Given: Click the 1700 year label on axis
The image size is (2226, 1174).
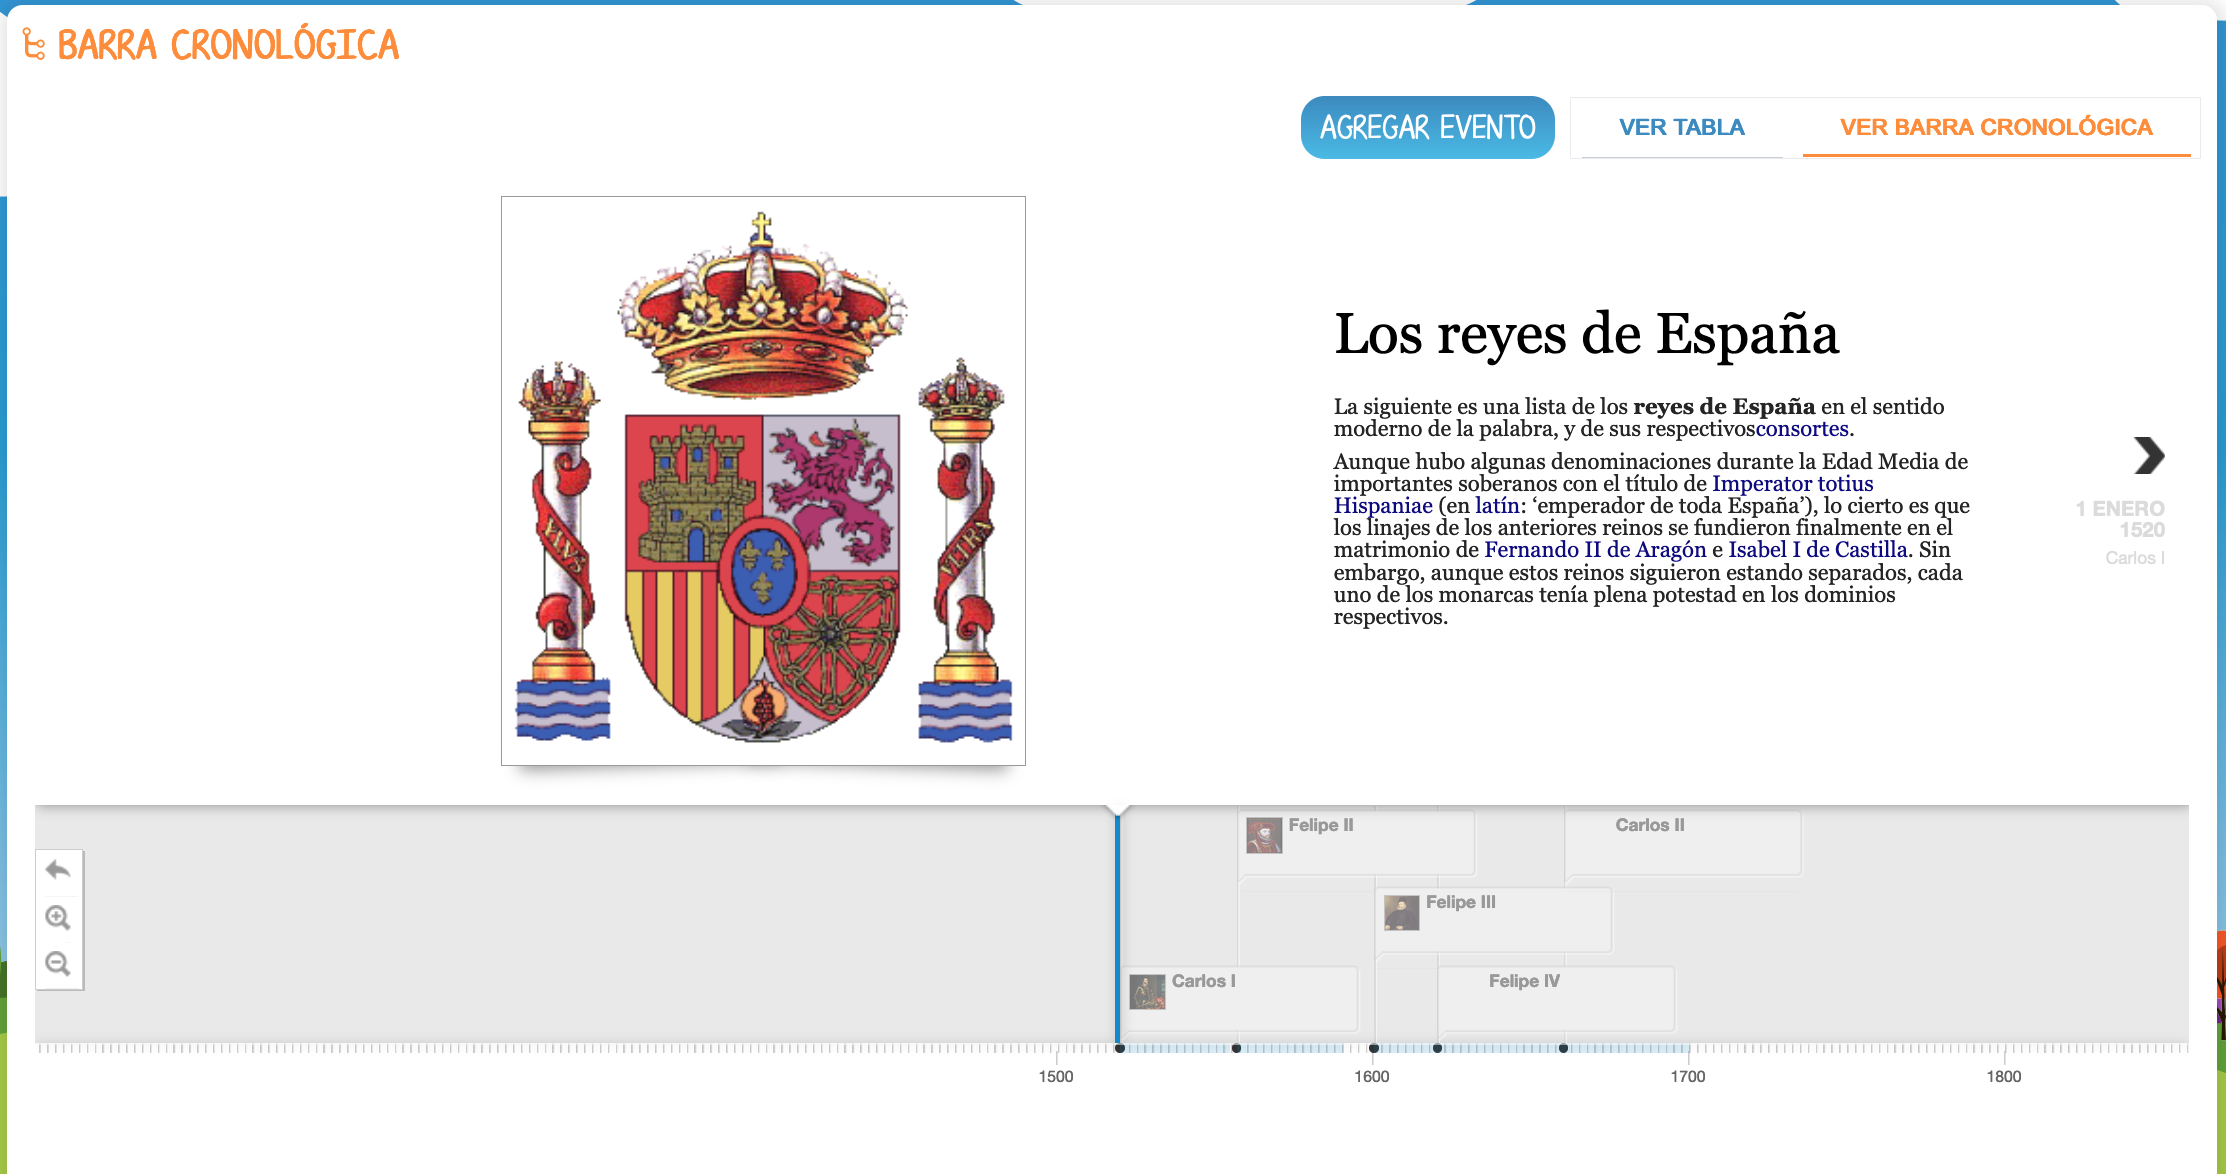Looking at the screenshot, I should pyautogui.click(x=1688, y=1077).
